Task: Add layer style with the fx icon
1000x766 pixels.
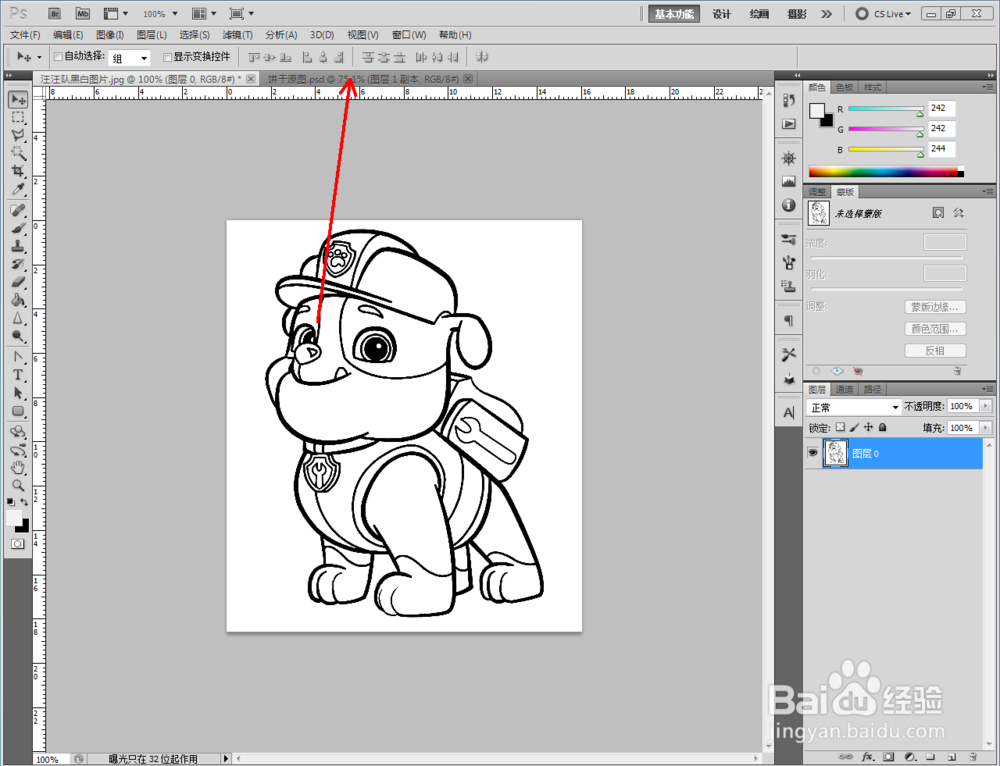Action: [x=867, y=756]
